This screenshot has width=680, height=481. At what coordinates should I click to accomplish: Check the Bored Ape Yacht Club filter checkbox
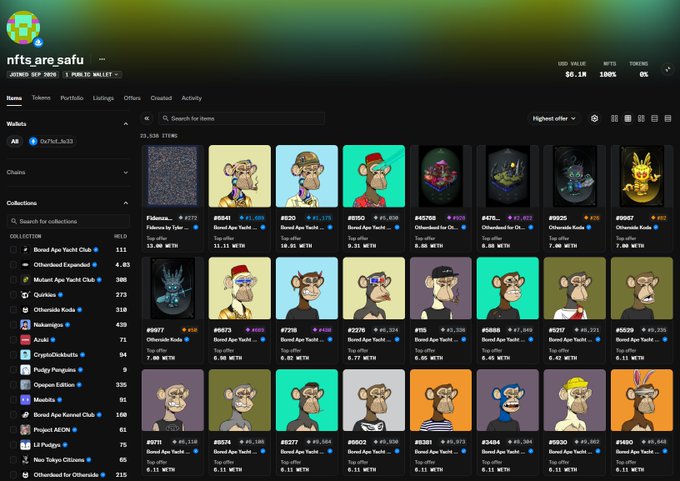(13, 250)
